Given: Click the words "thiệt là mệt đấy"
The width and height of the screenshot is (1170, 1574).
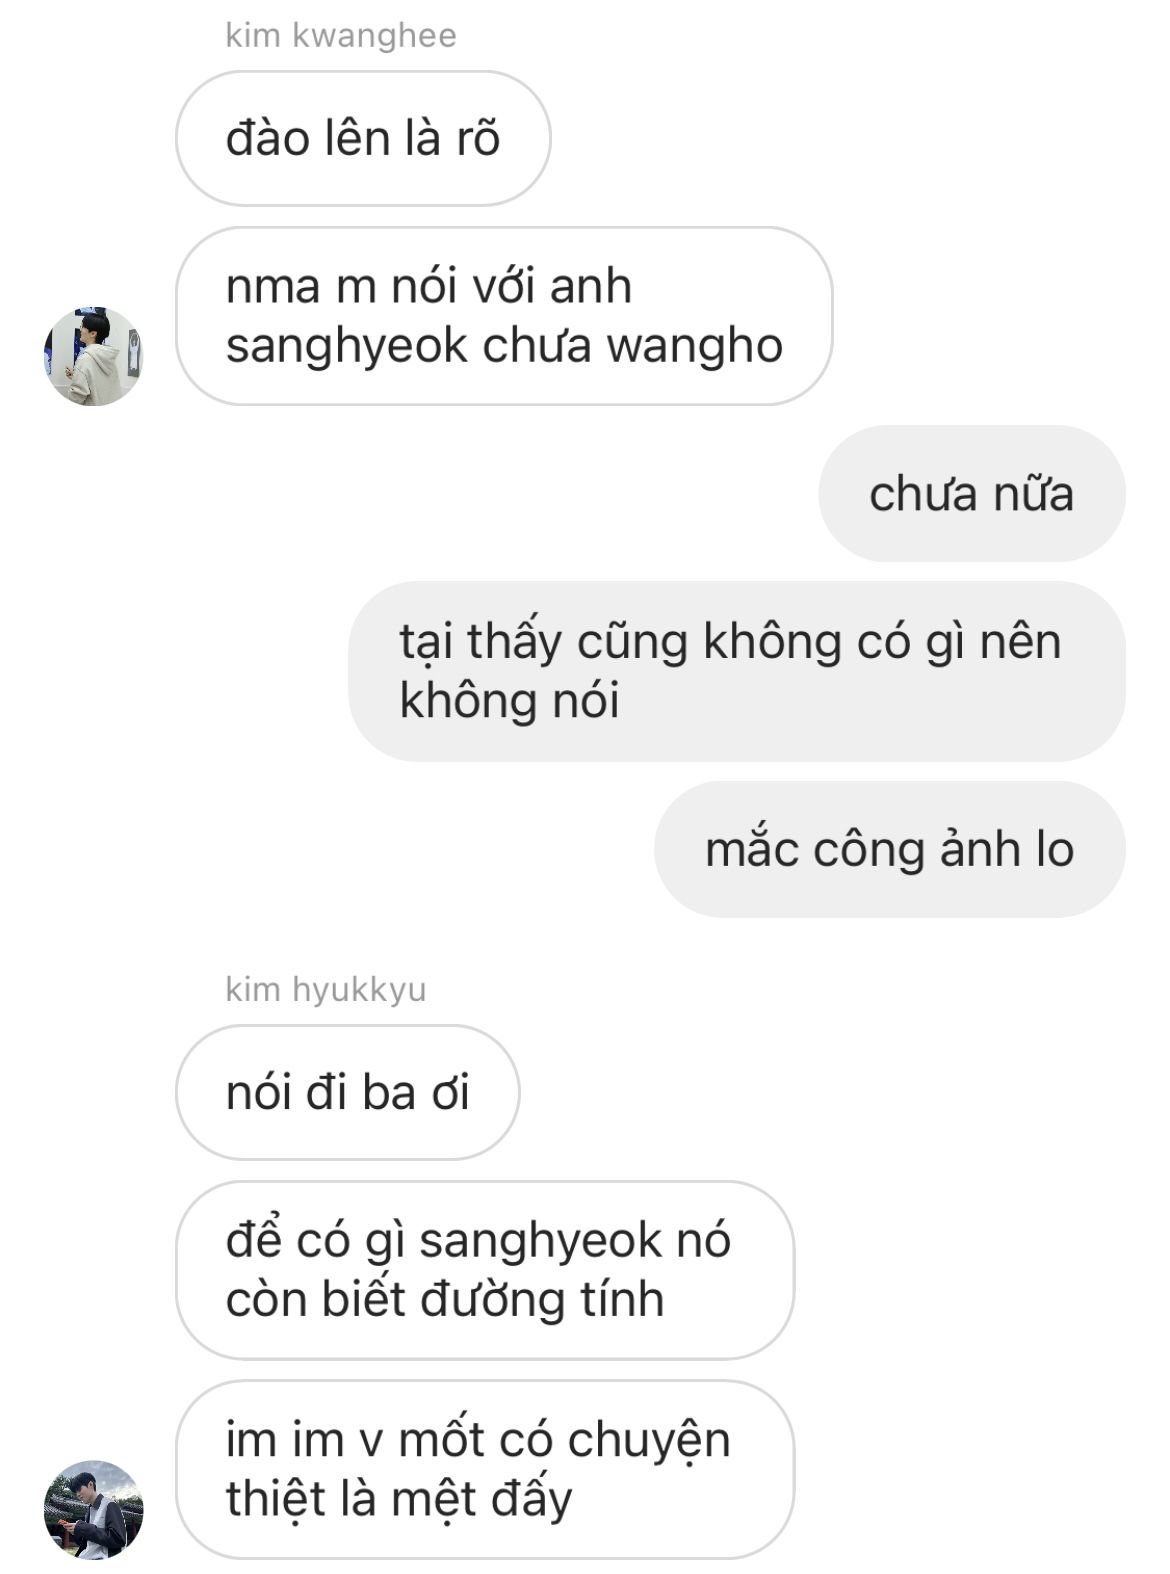Looking at the screenshot, I should 399,1499.
